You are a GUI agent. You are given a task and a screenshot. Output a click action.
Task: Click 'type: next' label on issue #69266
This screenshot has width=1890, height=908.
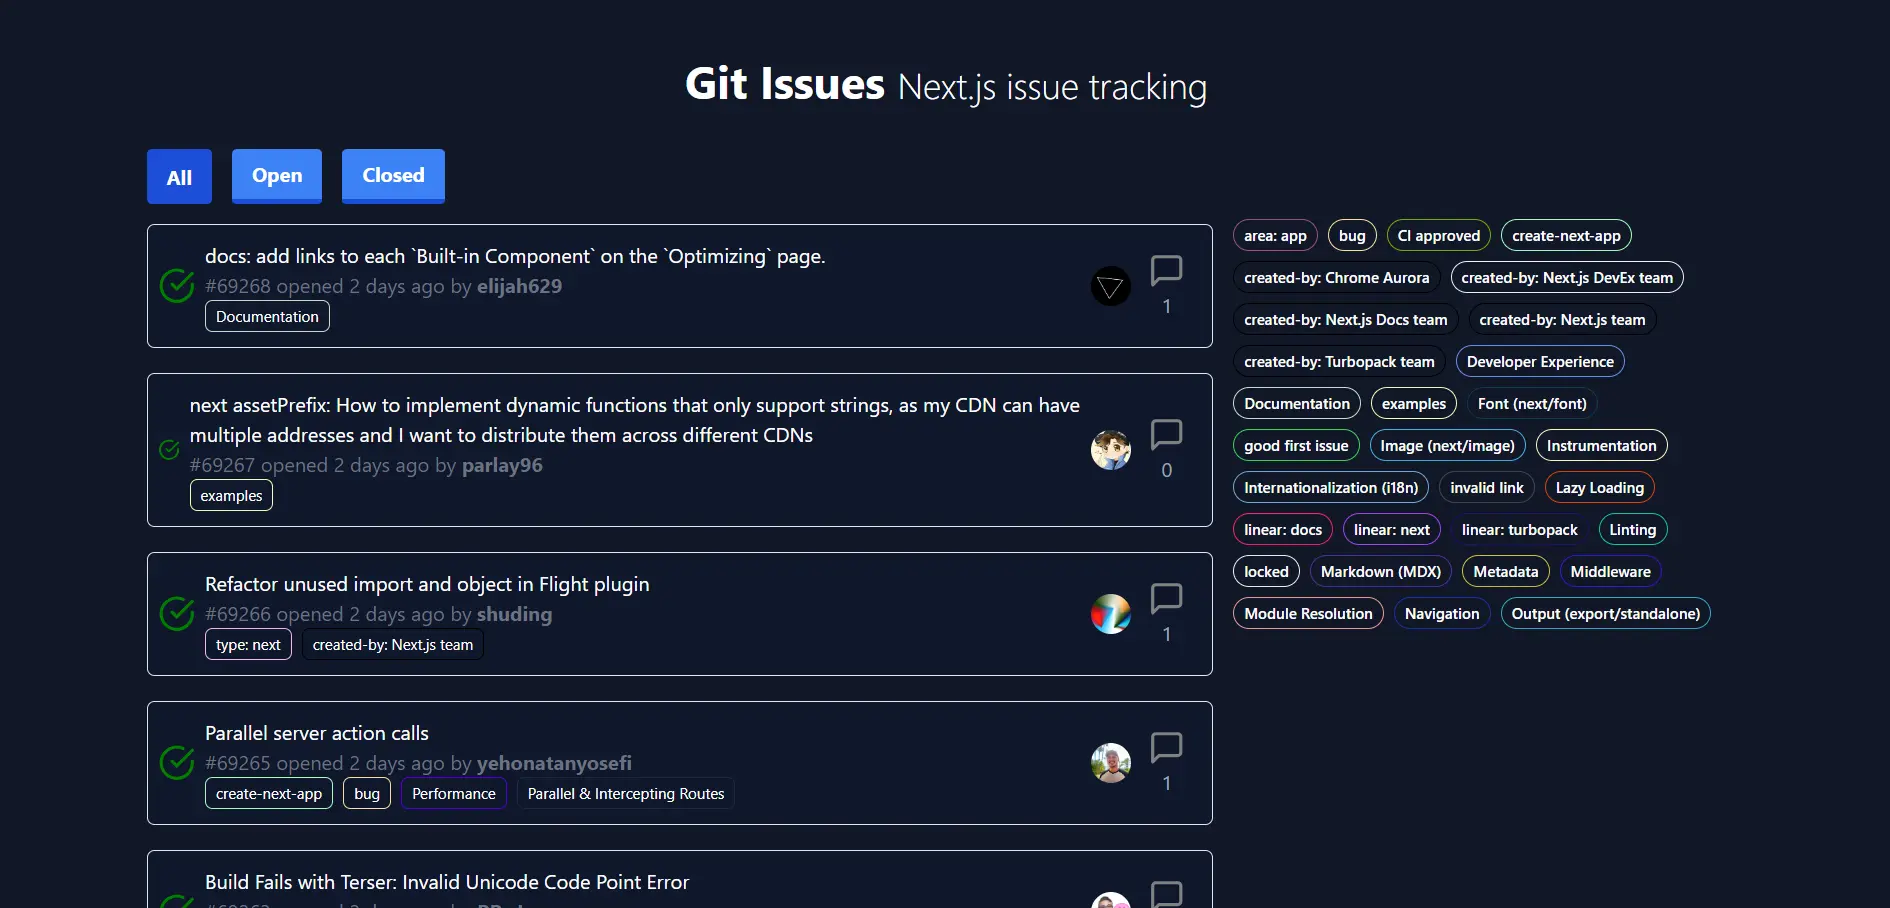click(x=248, y=645)
